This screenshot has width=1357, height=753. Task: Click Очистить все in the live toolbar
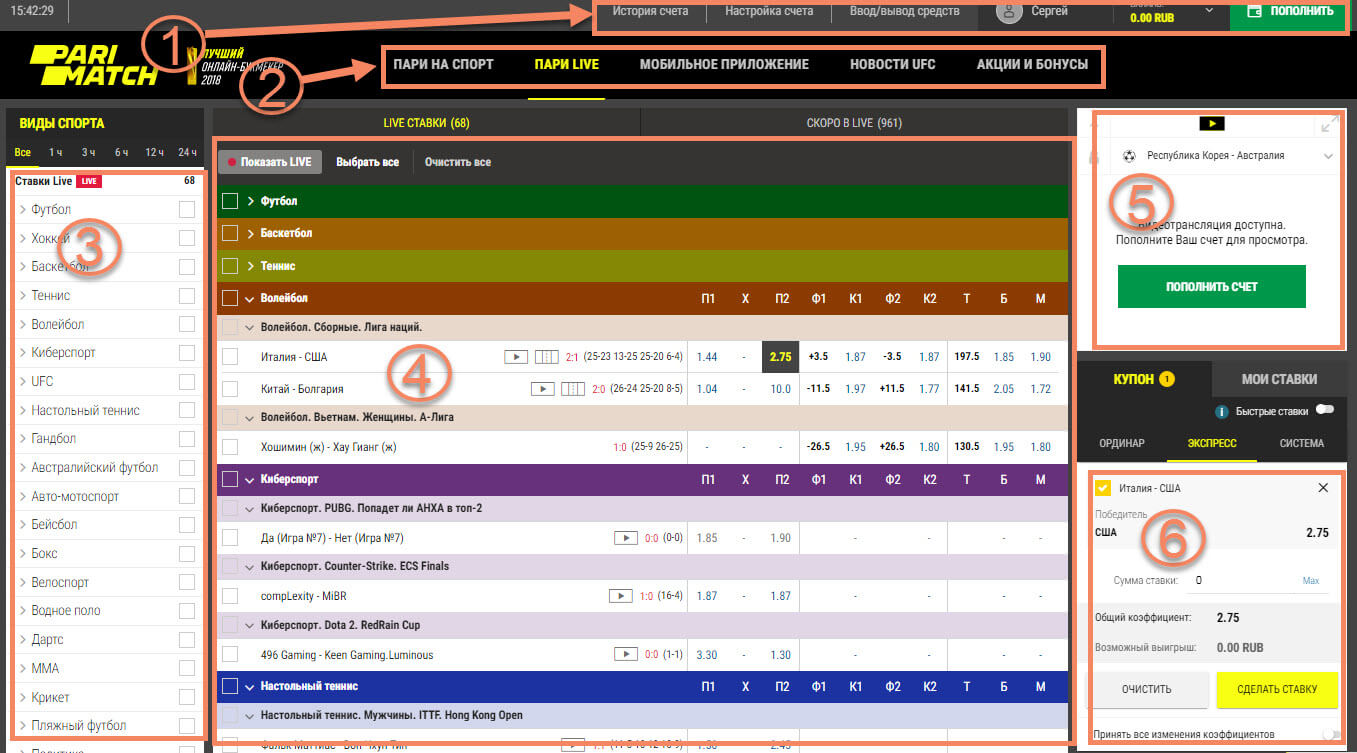click(x=458, y=162)
